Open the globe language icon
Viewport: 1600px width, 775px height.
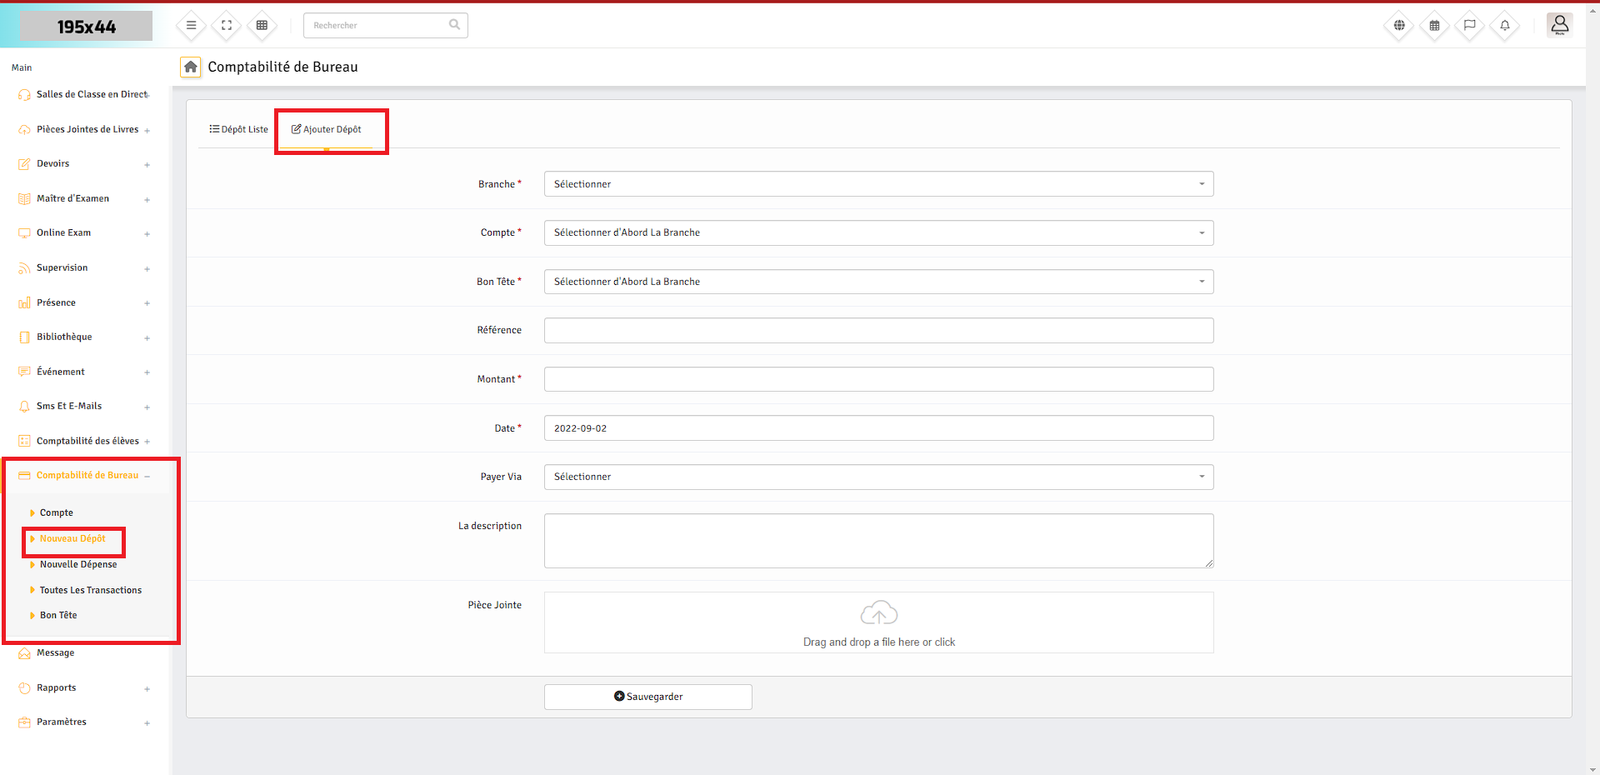click(x=1399, y=25)
